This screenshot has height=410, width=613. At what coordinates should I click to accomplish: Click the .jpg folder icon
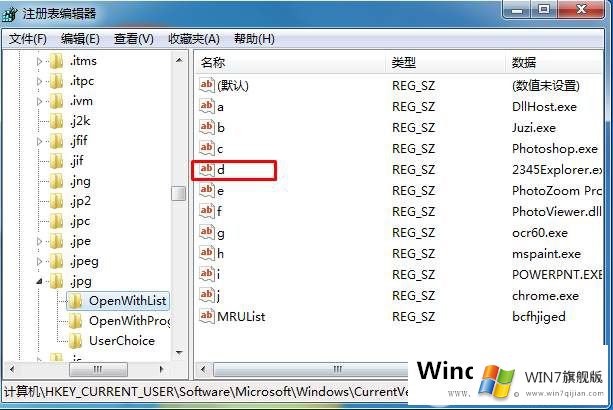pyautogui.click(x=57, y=281)
